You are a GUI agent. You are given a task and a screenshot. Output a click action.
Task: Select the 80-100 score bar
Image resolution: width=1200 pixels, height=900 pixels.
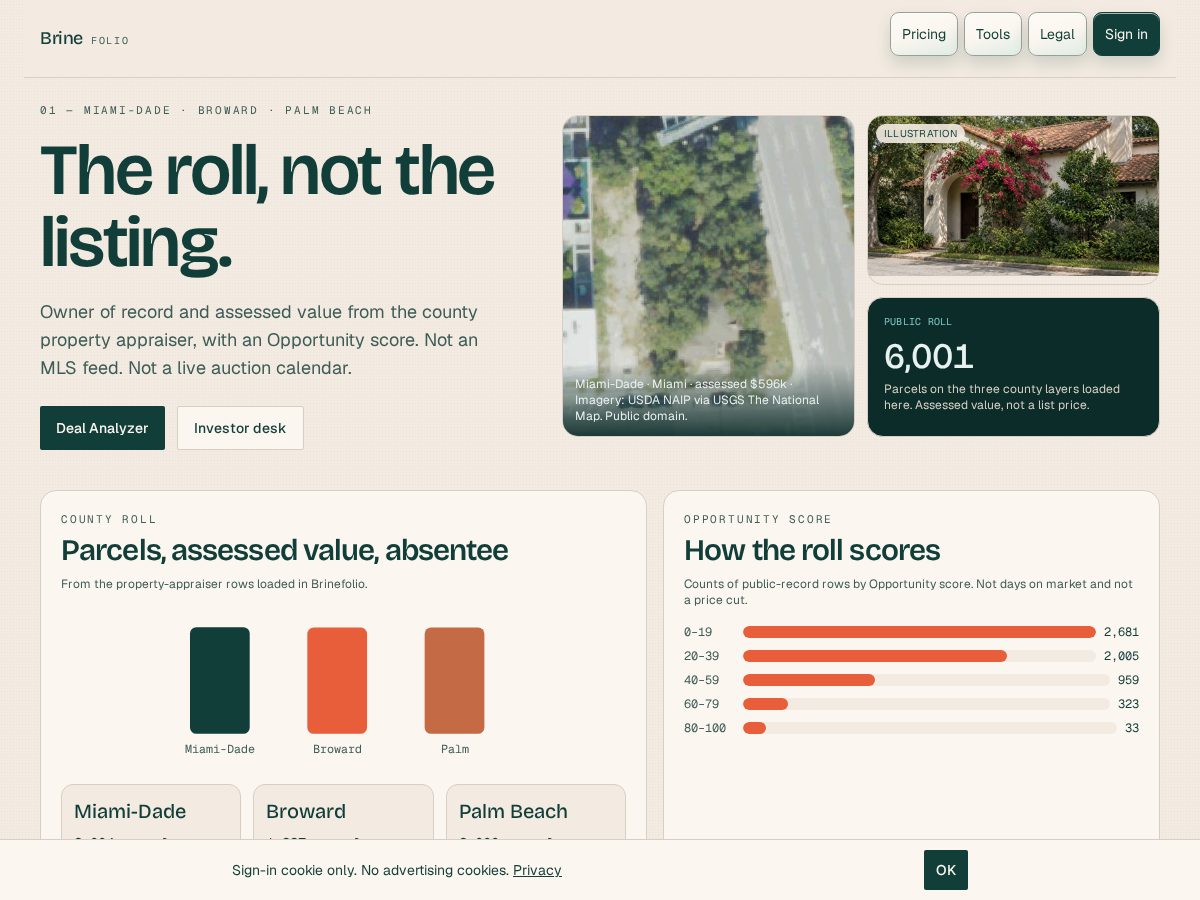929,728
